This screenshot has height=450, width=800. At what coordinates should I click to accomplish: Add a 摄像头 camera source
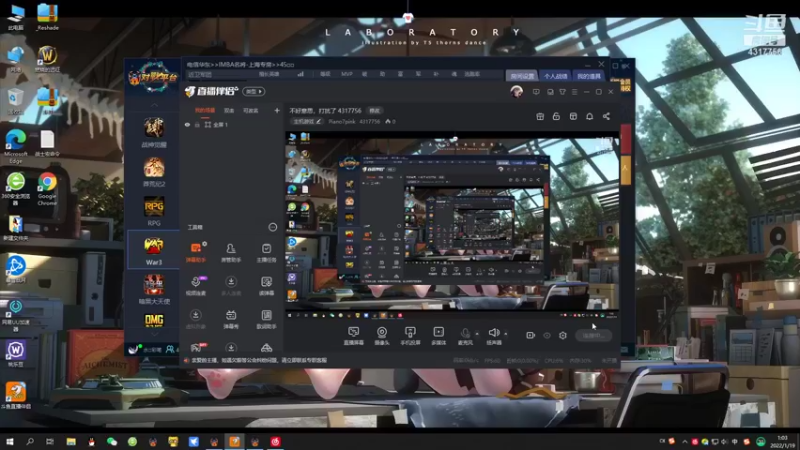coord(382,336)
